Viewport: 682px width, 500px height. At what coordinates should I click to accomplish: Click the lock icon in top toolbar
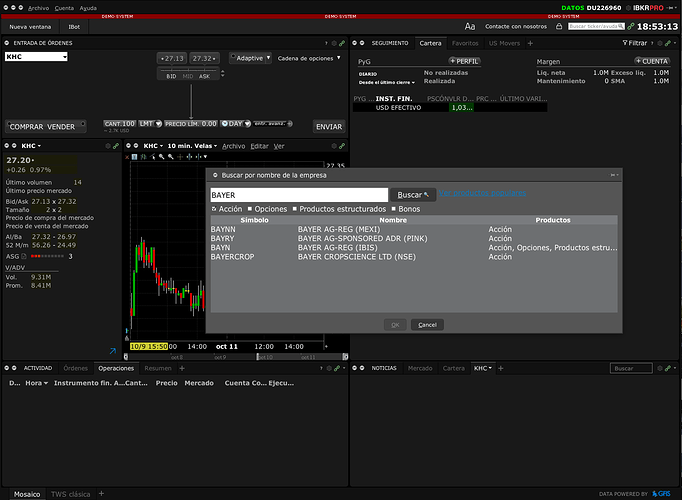click(x=559, y=27)
